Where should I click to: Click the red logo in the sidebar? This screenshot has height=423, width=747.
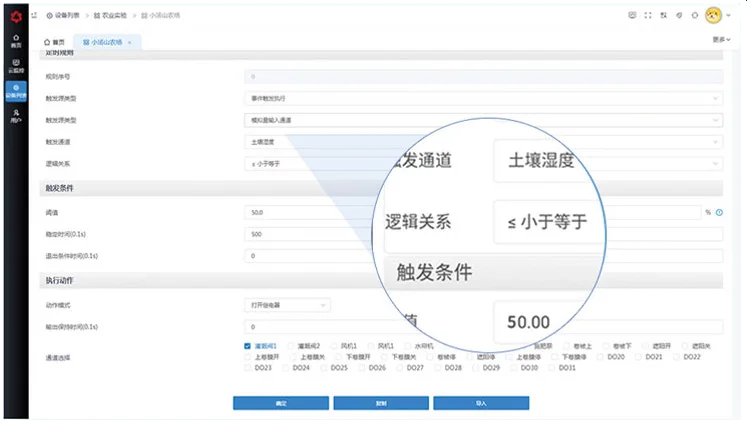(16, 17)
